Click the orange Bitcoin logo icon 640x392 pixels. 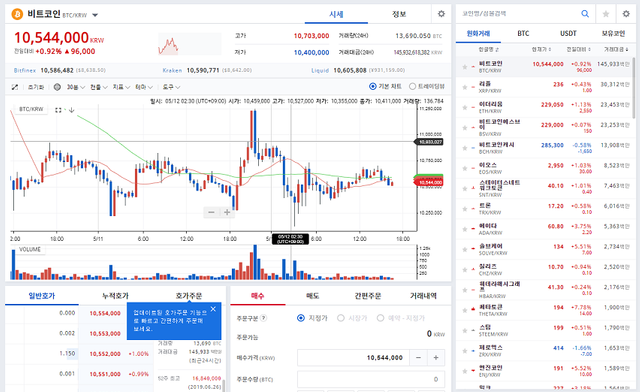coord(17,14)
